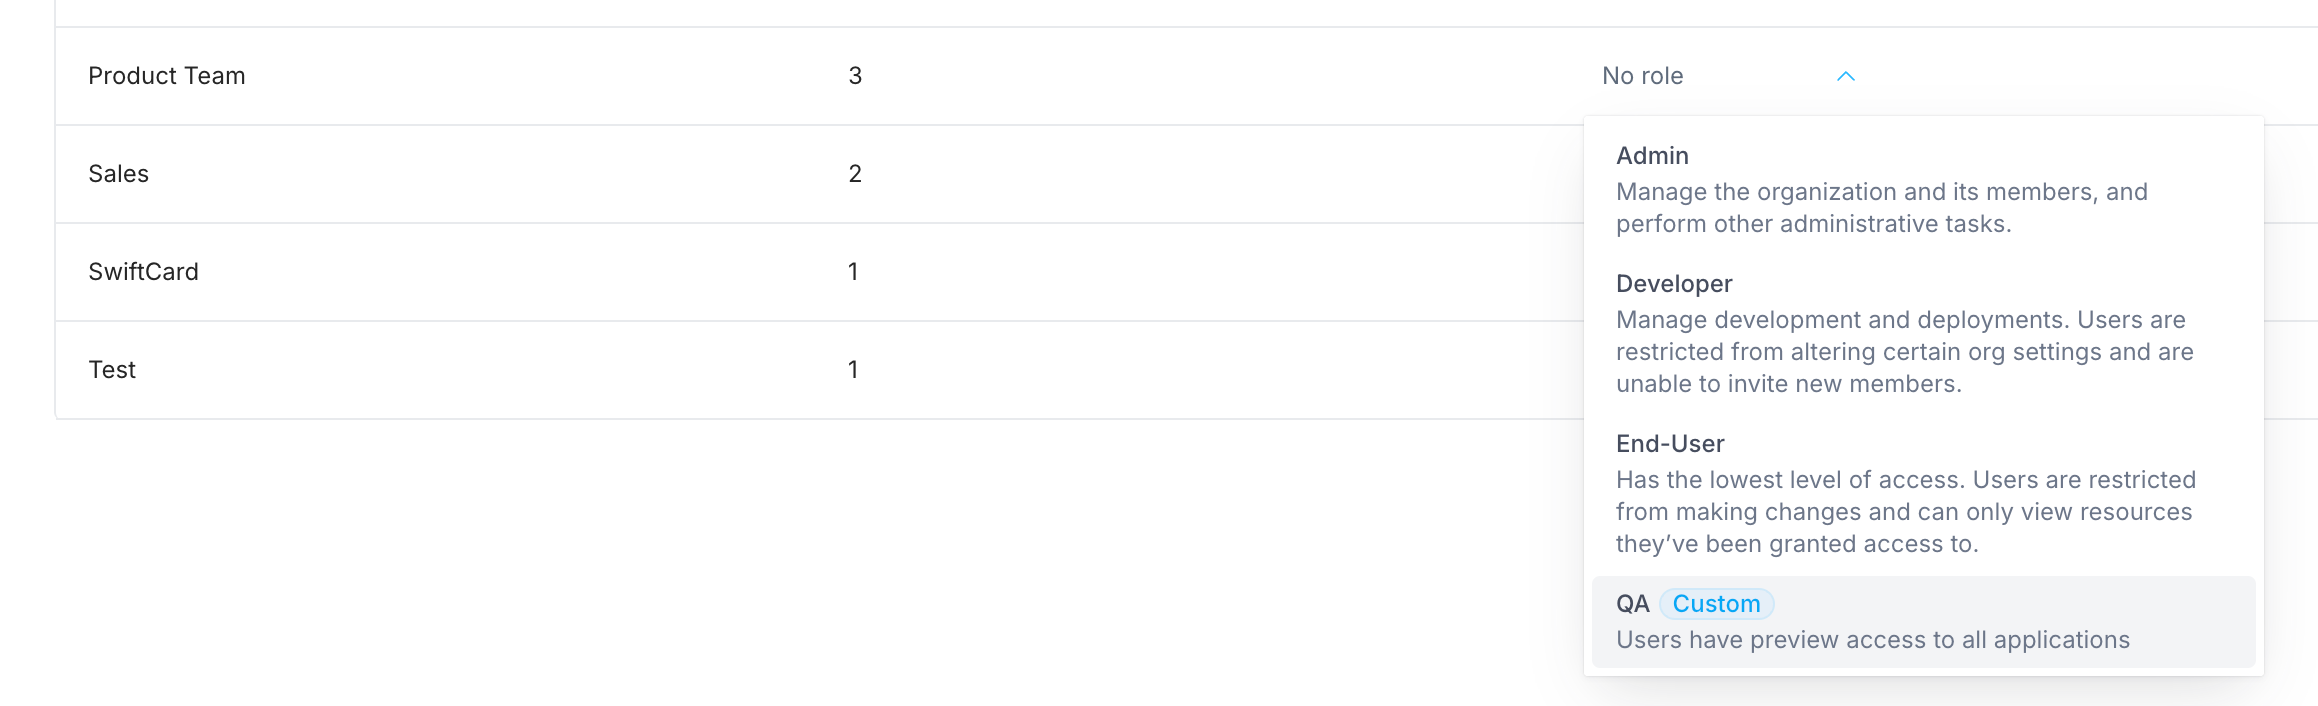Viewport: 2318px width, 706px height.
Task: Click the Custom badge beside QA
Action: click(1717, 603)
